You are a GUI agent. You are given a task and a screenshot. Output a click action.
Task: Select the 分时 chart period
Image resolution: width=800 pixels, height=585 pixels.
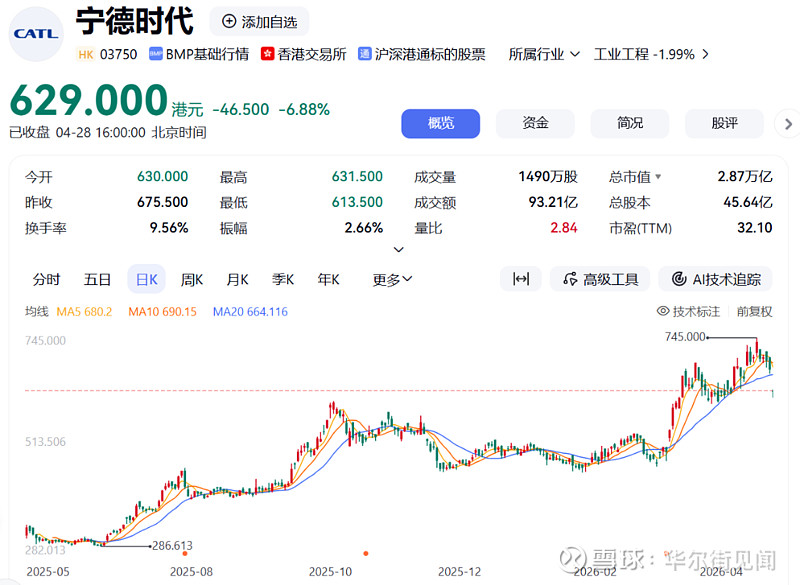coord(46,279)
